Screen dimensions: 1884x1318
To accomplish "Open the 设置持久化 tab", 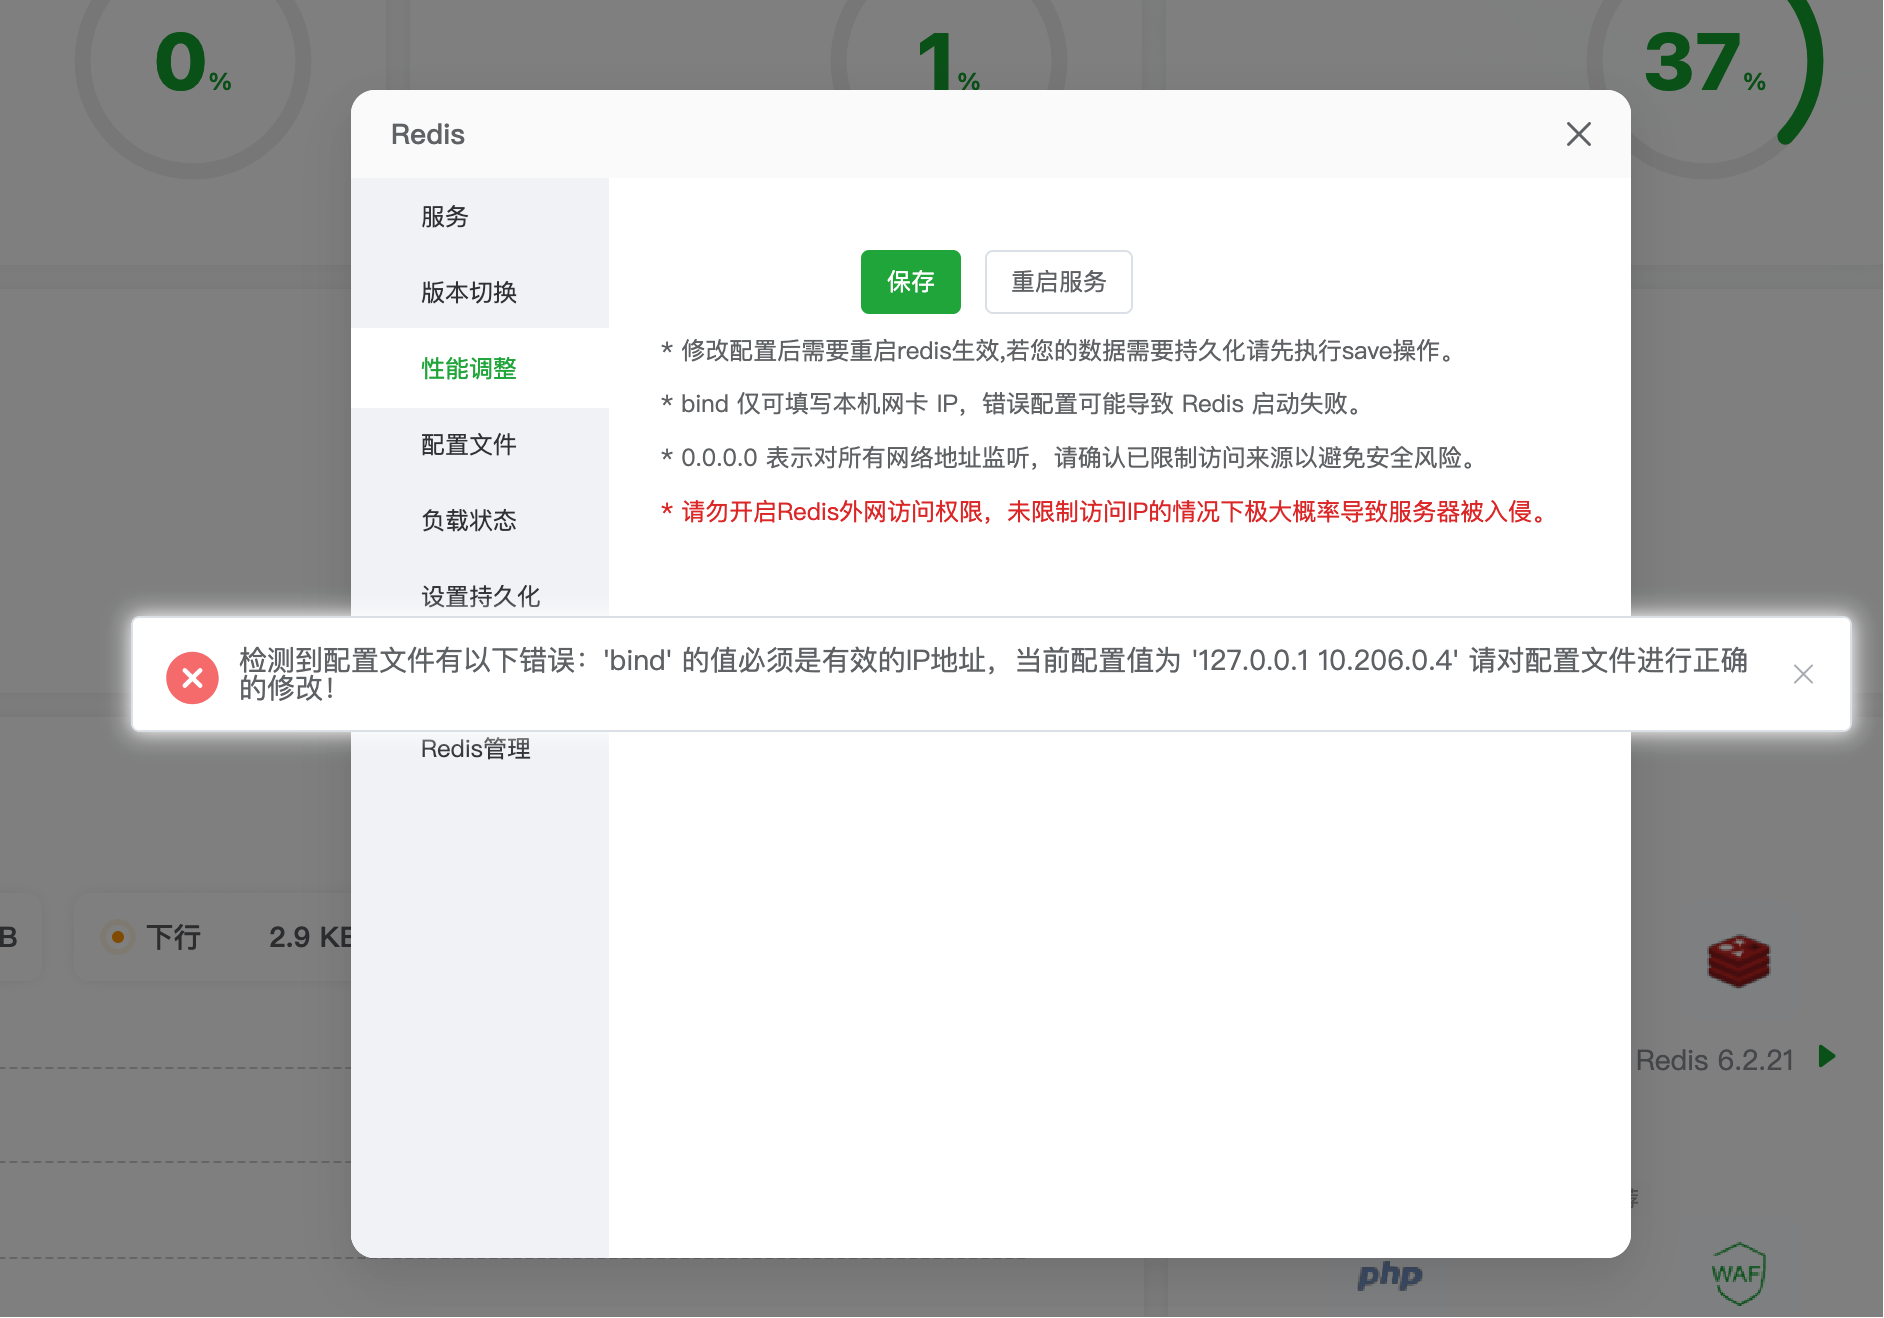I will click(480, 596).
